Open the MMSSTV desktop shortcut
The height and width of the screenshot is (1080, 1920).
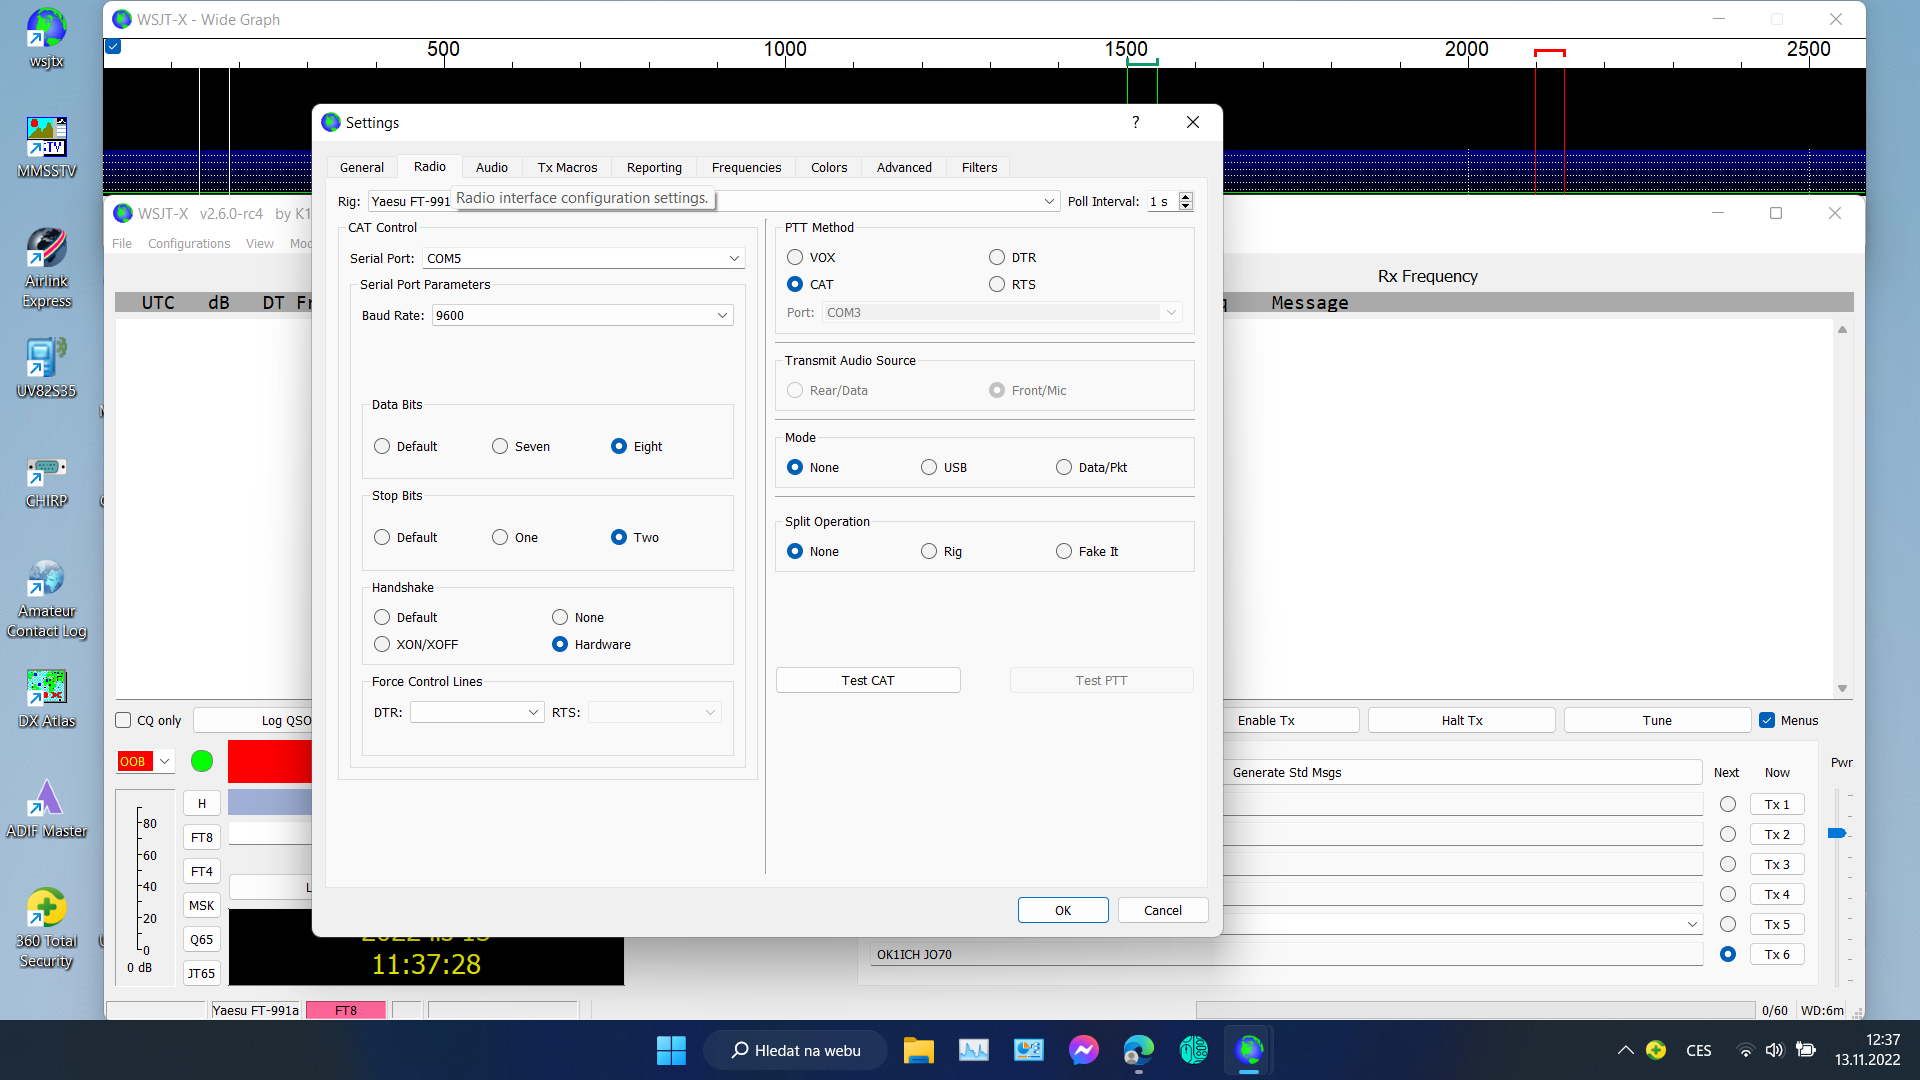[x=46, y=137]
